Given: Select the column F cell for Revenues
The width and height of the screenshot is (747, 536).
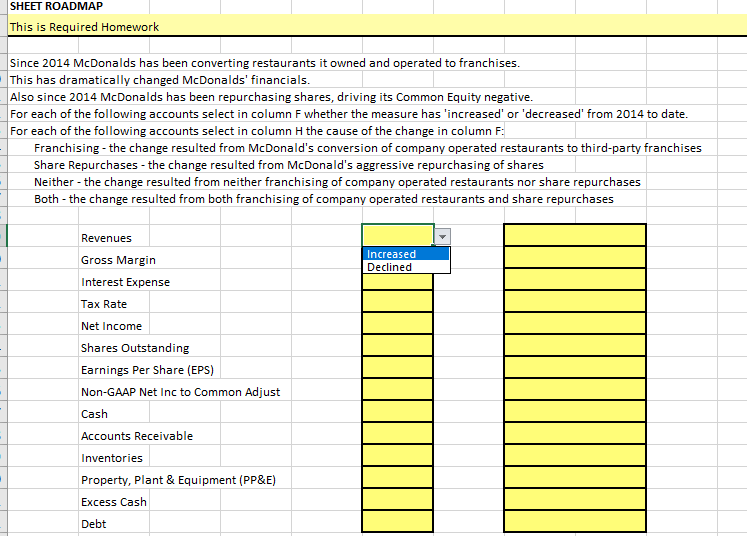Looking at the screenshot, I should click(x=398, y=235).
